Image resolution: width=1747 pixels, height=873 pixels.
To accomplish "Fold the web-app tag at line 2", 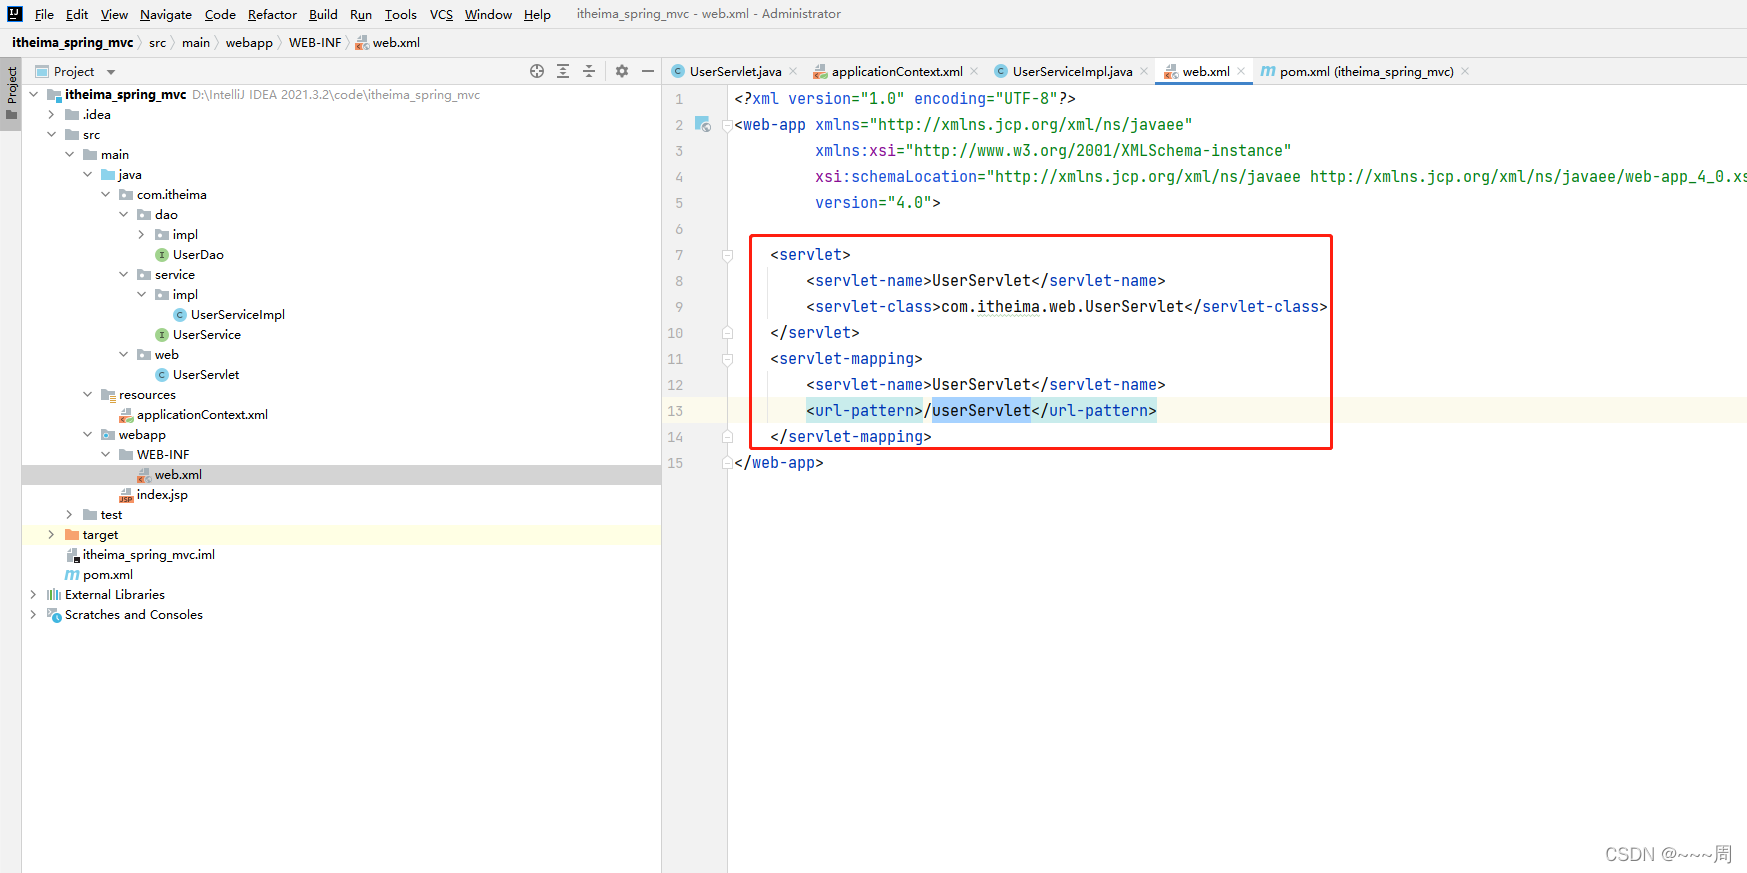I will click(728, 125).
